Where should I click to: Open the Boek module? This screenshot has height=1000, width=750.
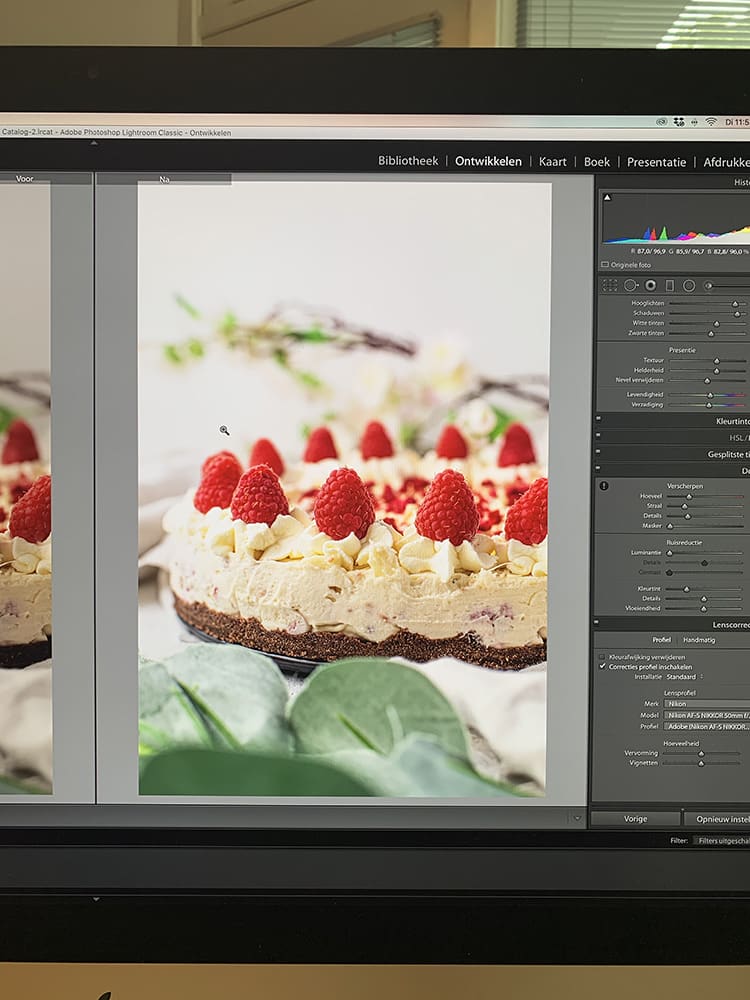pyautogui.click(x=597, y=162)
